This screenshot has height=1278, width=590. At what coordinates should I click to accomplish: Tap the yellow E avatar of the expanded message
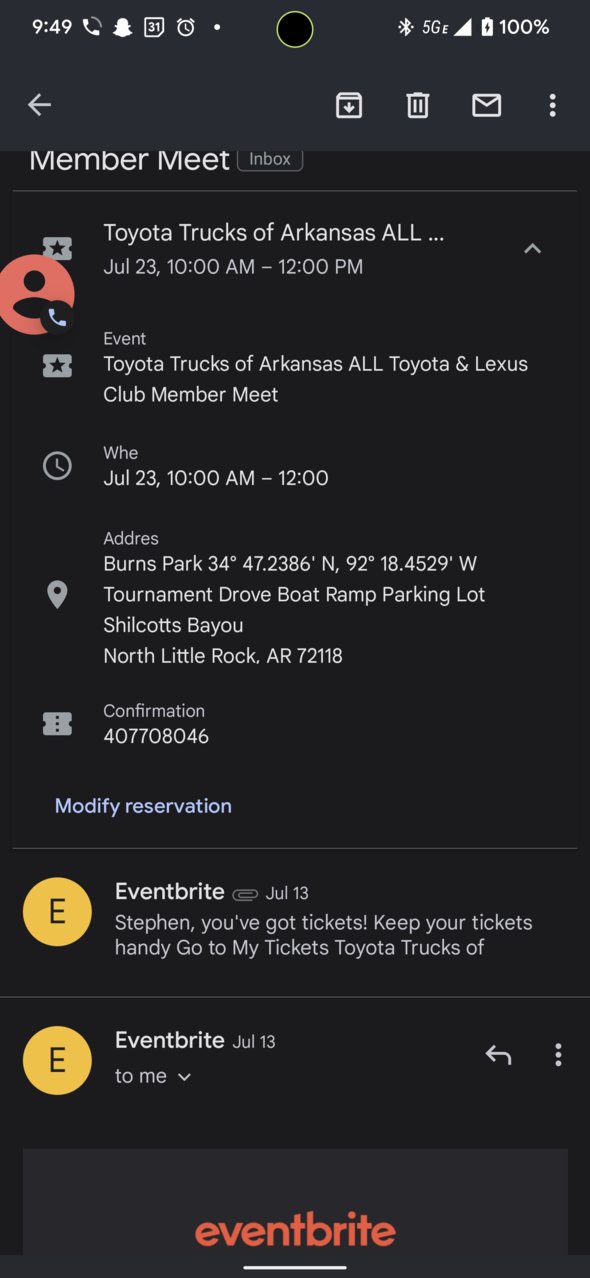(57, 1060)
